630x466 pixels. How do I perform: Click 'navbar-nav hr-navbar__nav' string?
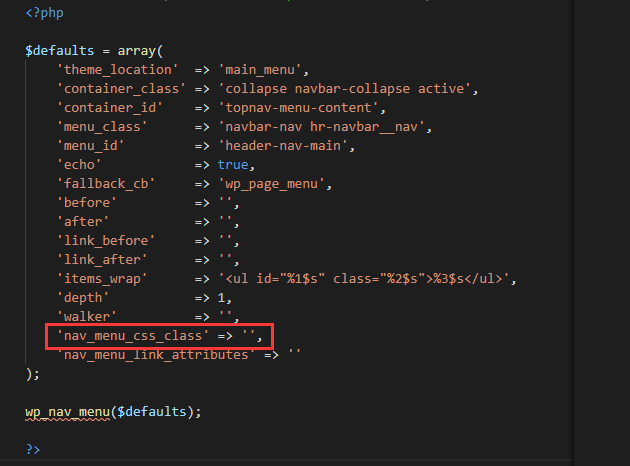click(x=321, y=127)
